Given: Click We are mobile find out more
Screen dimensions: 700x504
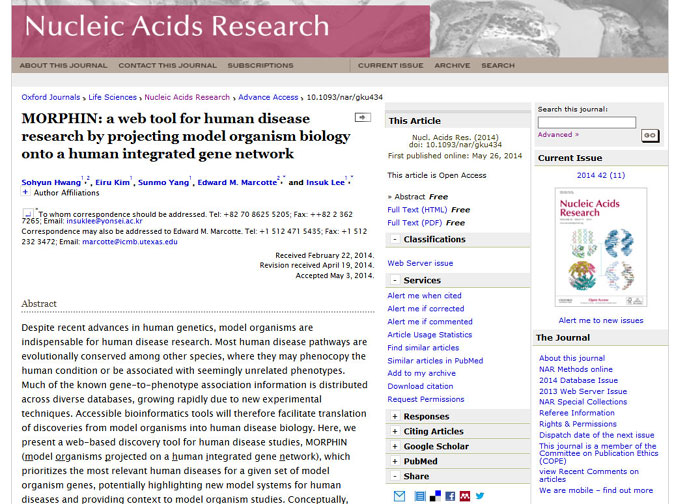Looking at the screenshot, I should pos(596,490).
